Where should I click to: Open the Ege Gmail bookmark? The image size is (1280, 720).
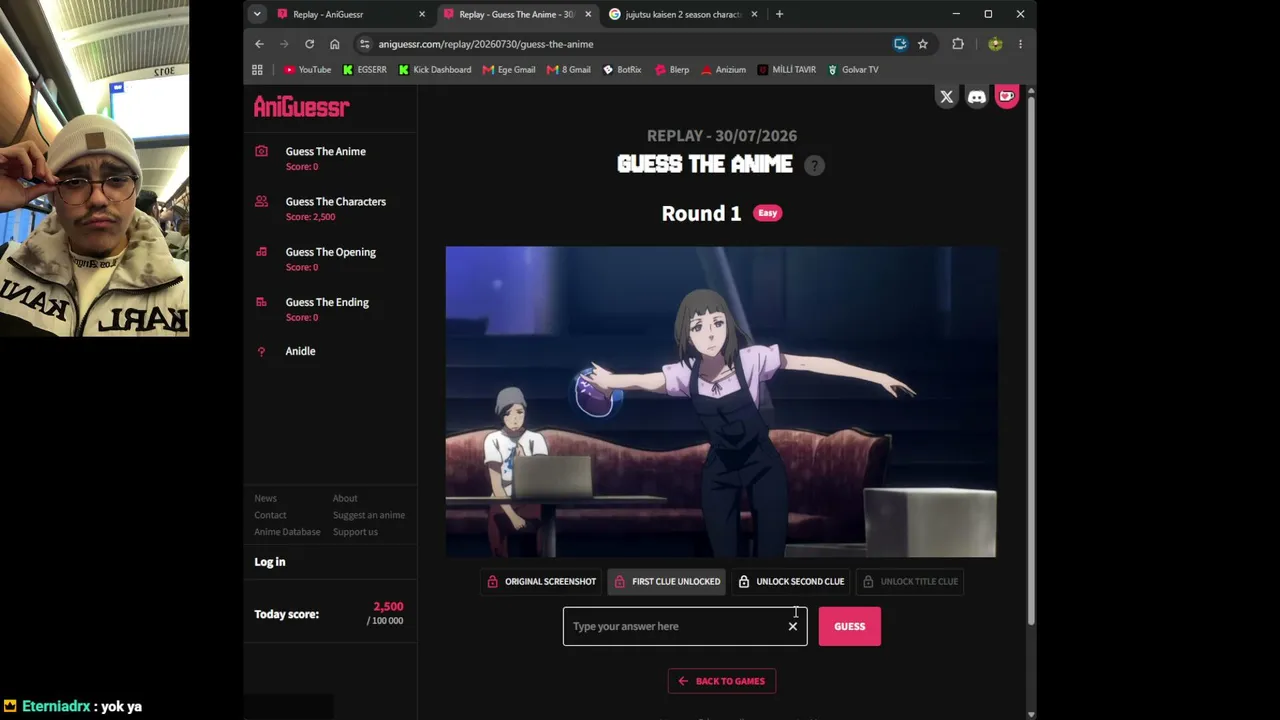509,70
